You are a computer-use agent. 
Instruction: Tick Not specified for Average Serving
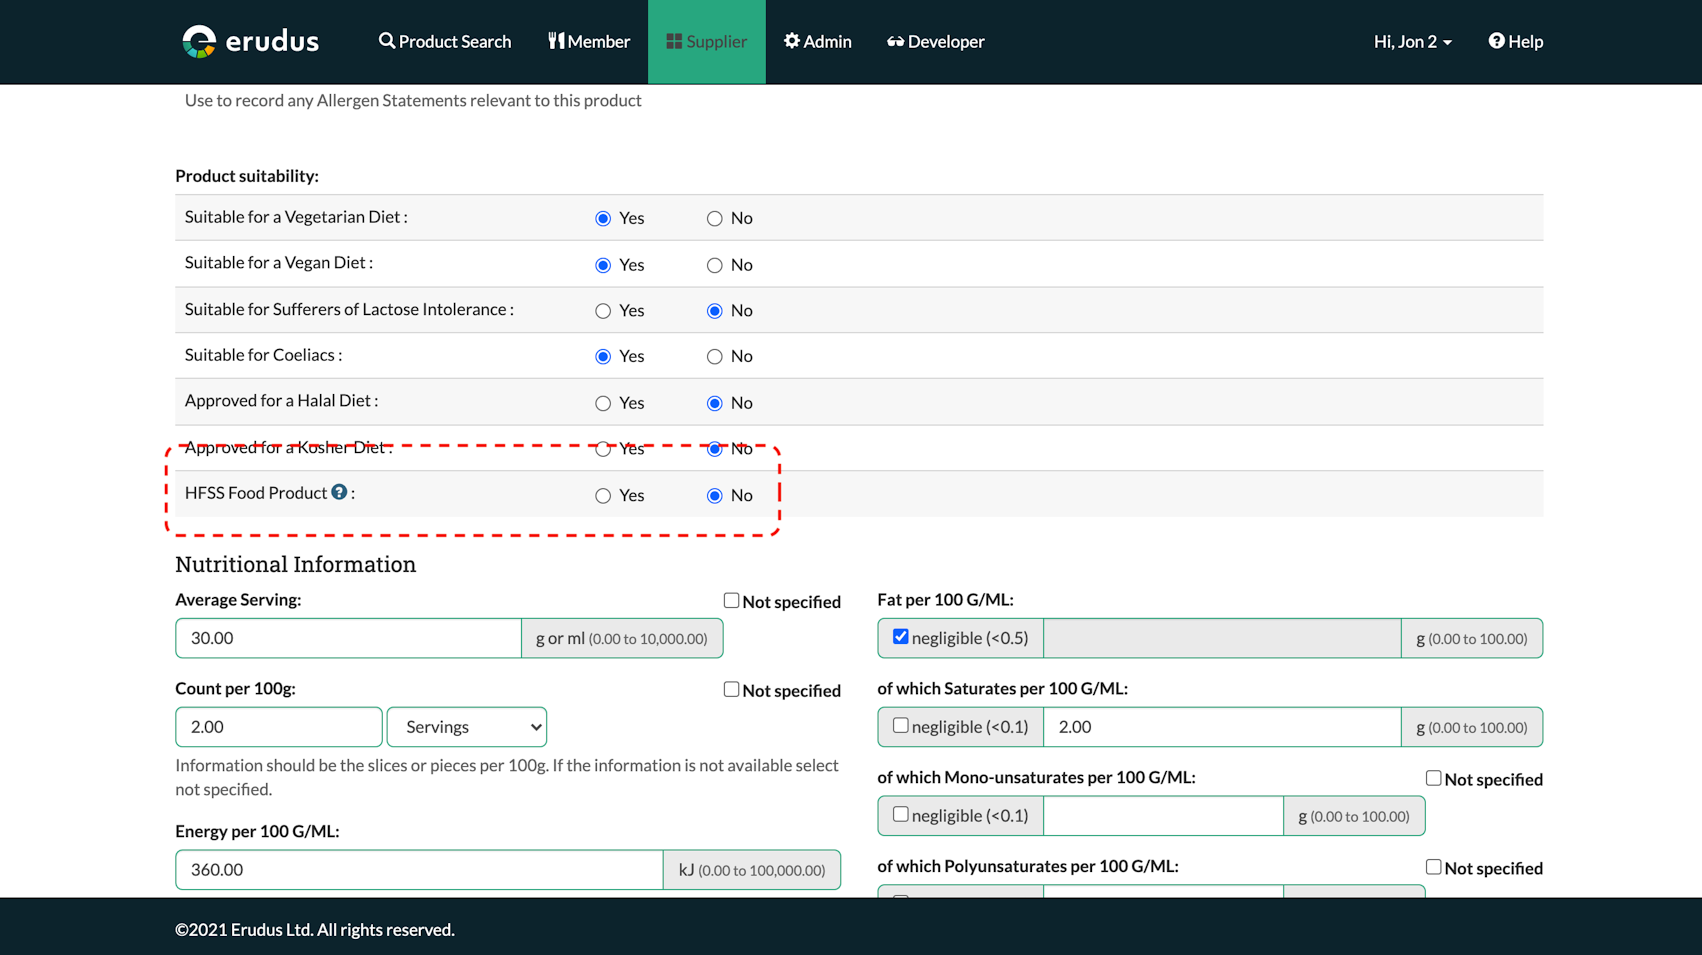click(731, 600)
